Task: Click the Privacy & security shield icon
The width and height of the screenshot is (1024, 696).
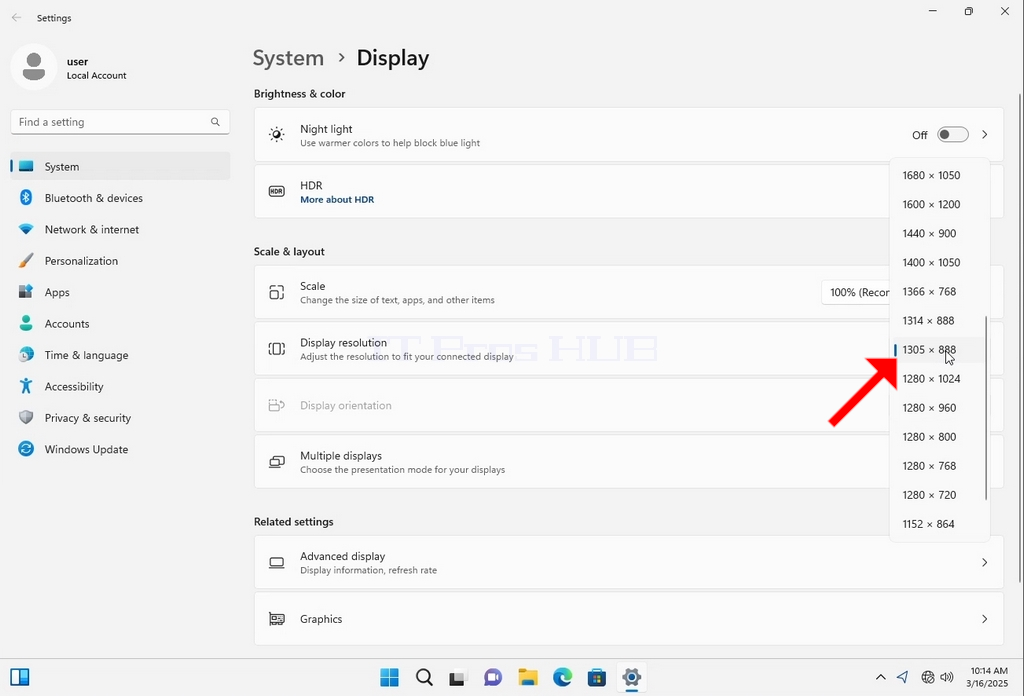Action: tap(26, 417)
